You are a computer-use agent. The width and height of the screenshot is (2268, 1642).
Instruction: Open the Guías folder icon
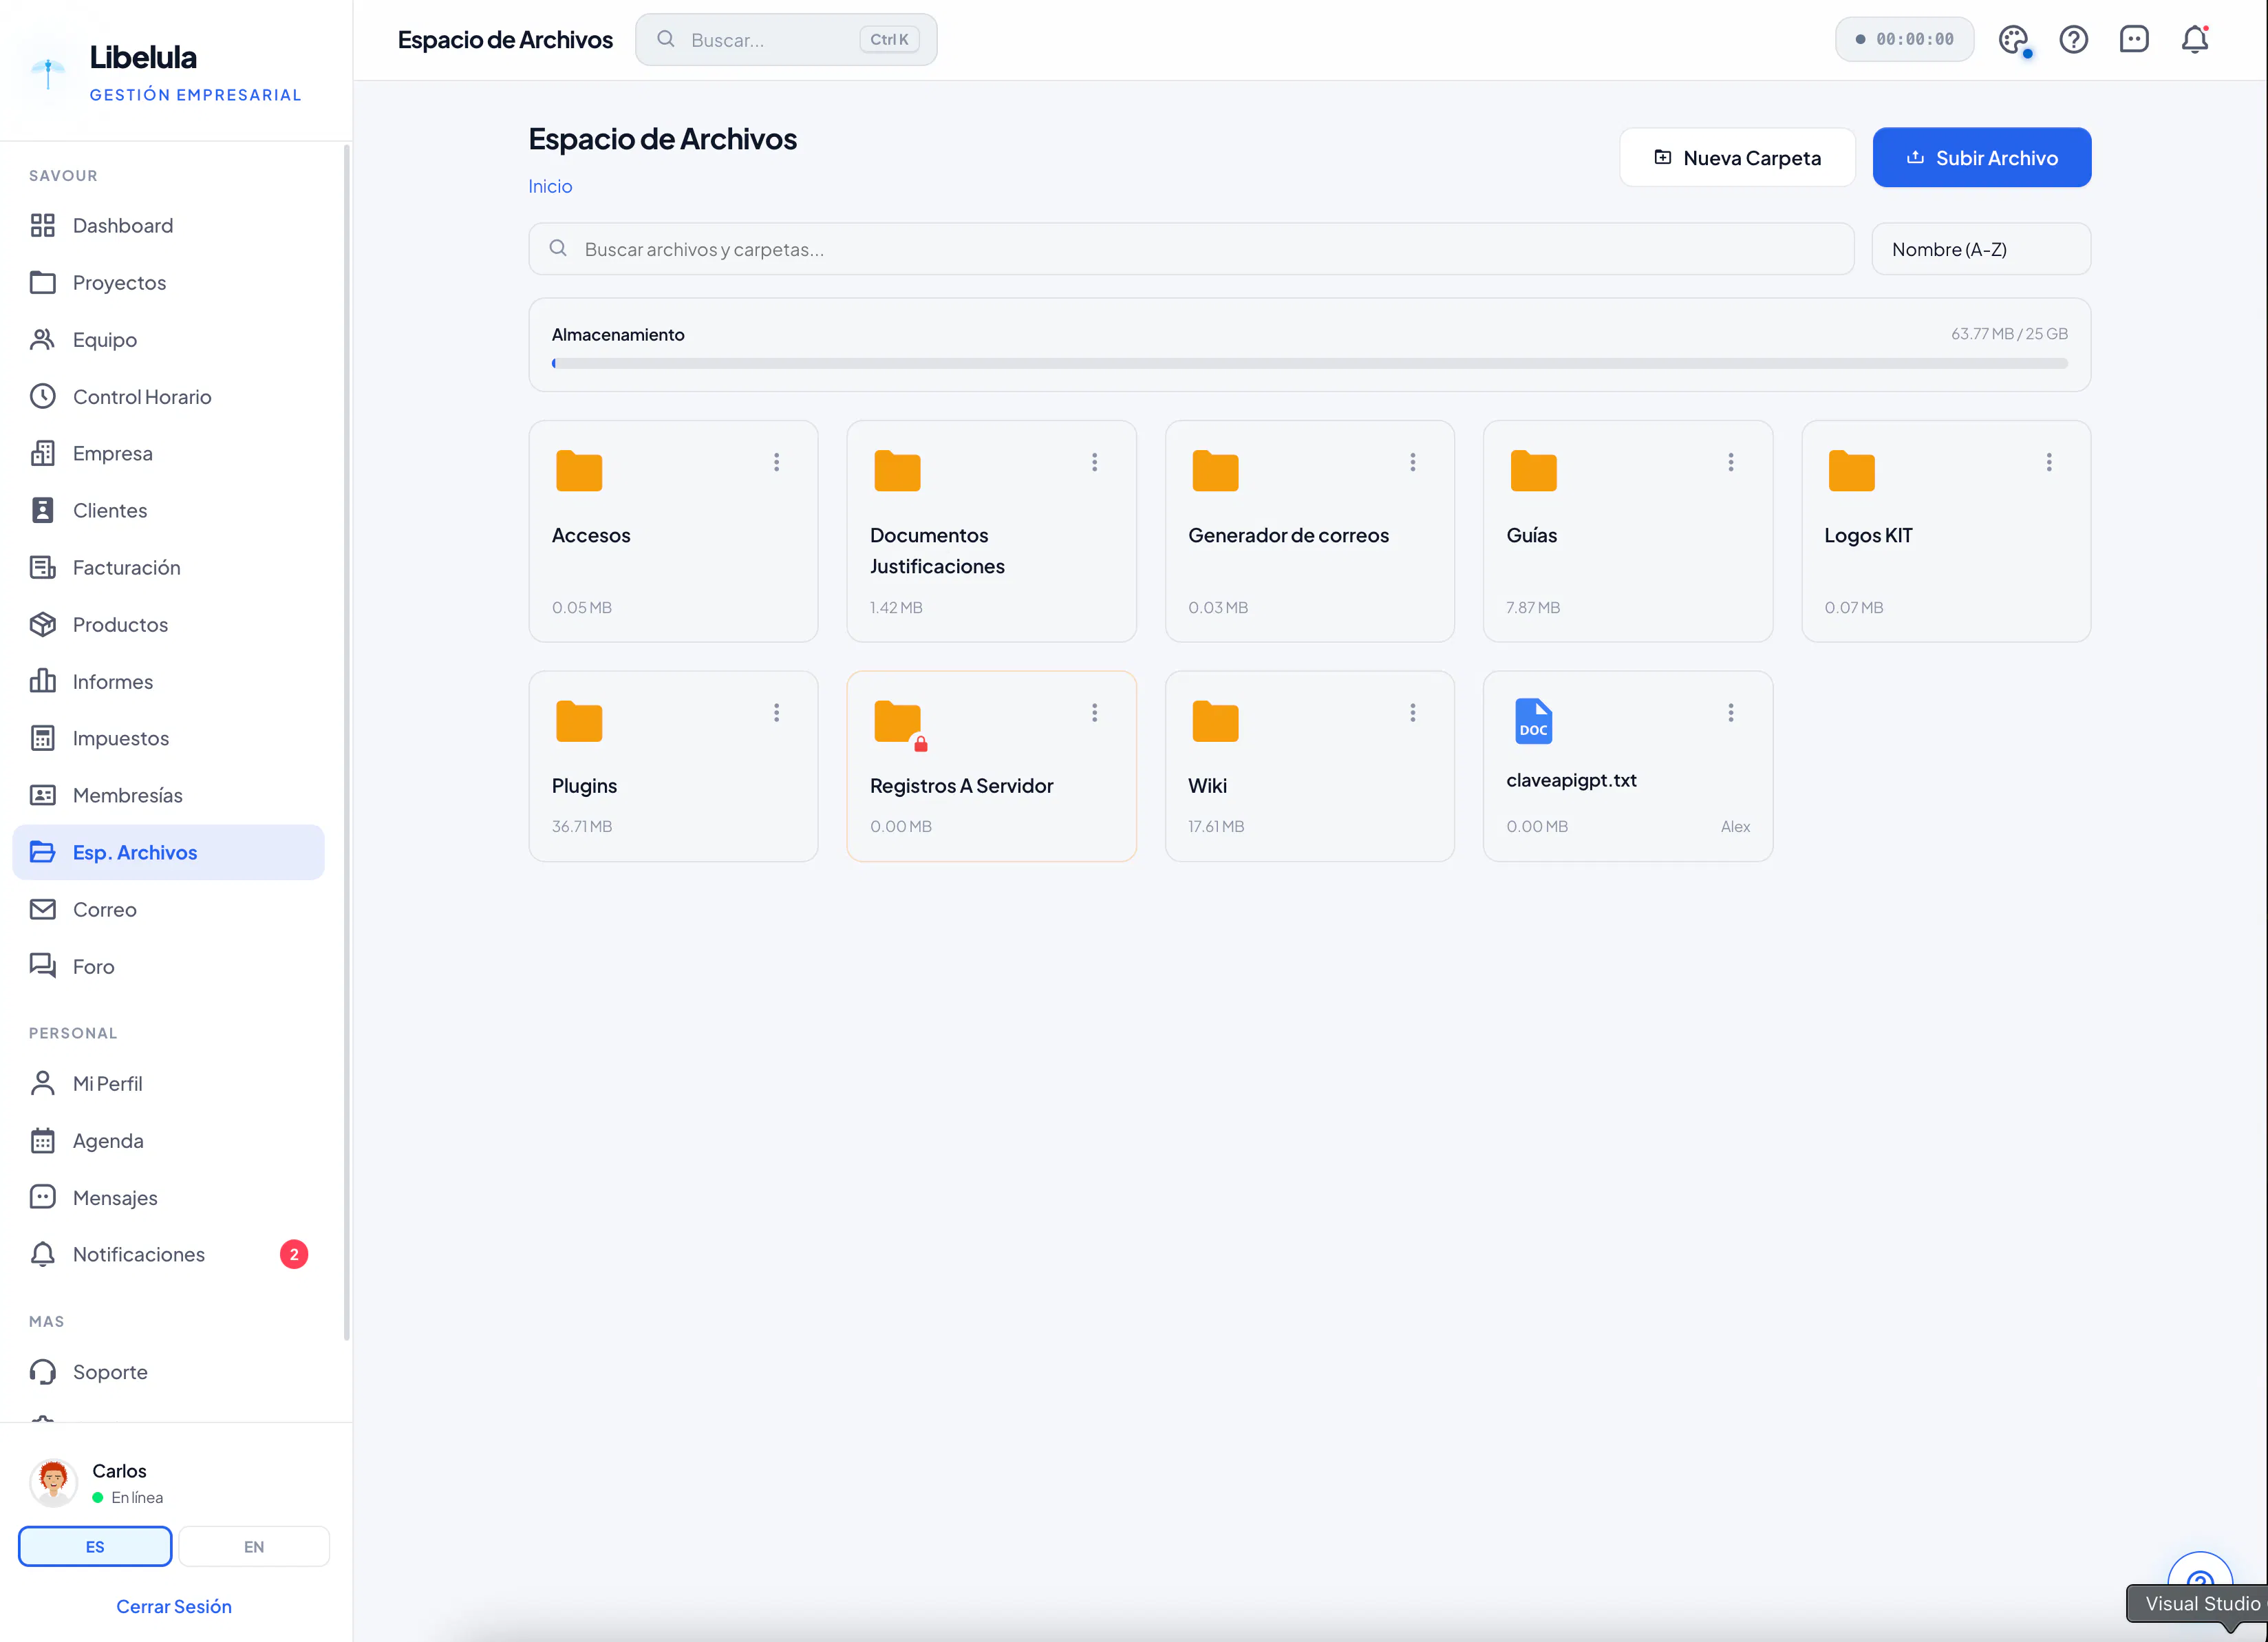click(x=1533, y=470)
